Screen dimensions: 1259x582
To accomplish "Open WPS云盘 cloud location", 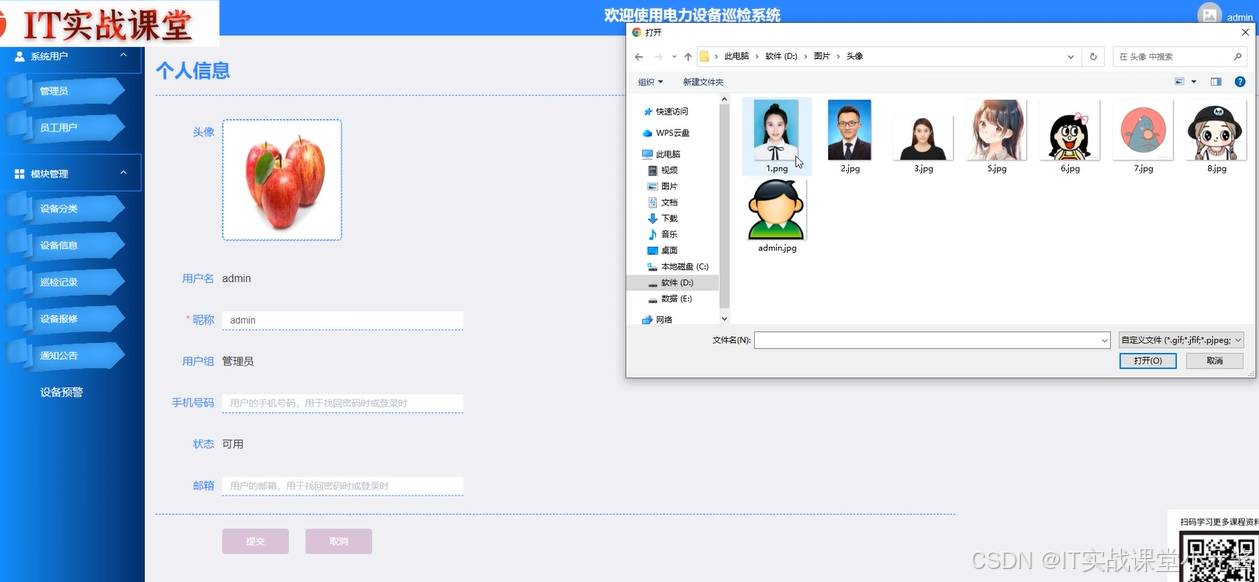I will tap(671, 133).
